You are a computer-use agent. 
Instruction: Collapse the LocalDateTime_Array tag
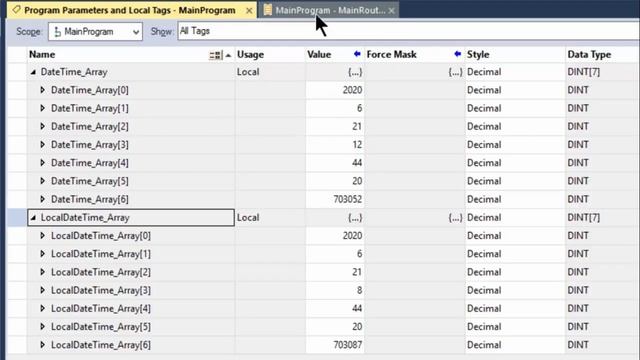point(33,218)
